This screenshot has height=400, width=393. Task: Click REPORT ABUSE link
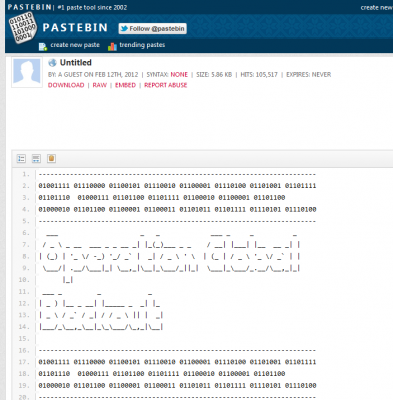point(166,85)
